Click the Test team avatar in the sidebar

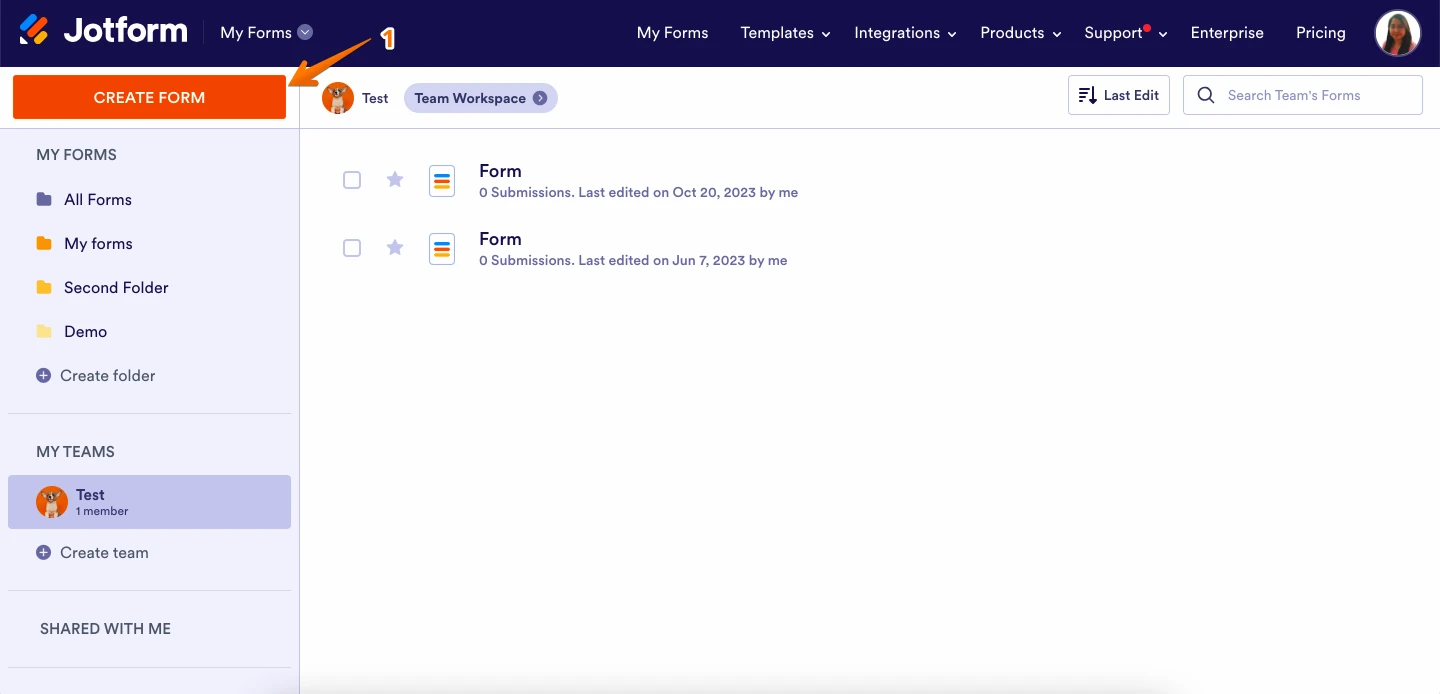[51, 502]
